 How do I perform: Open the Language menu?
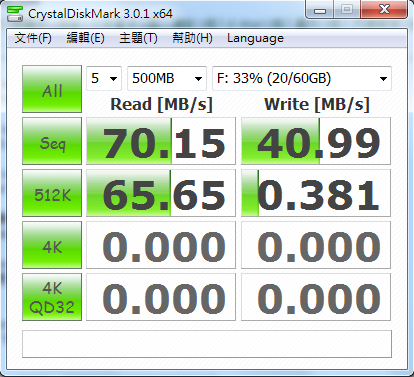(x=255, y=38)
